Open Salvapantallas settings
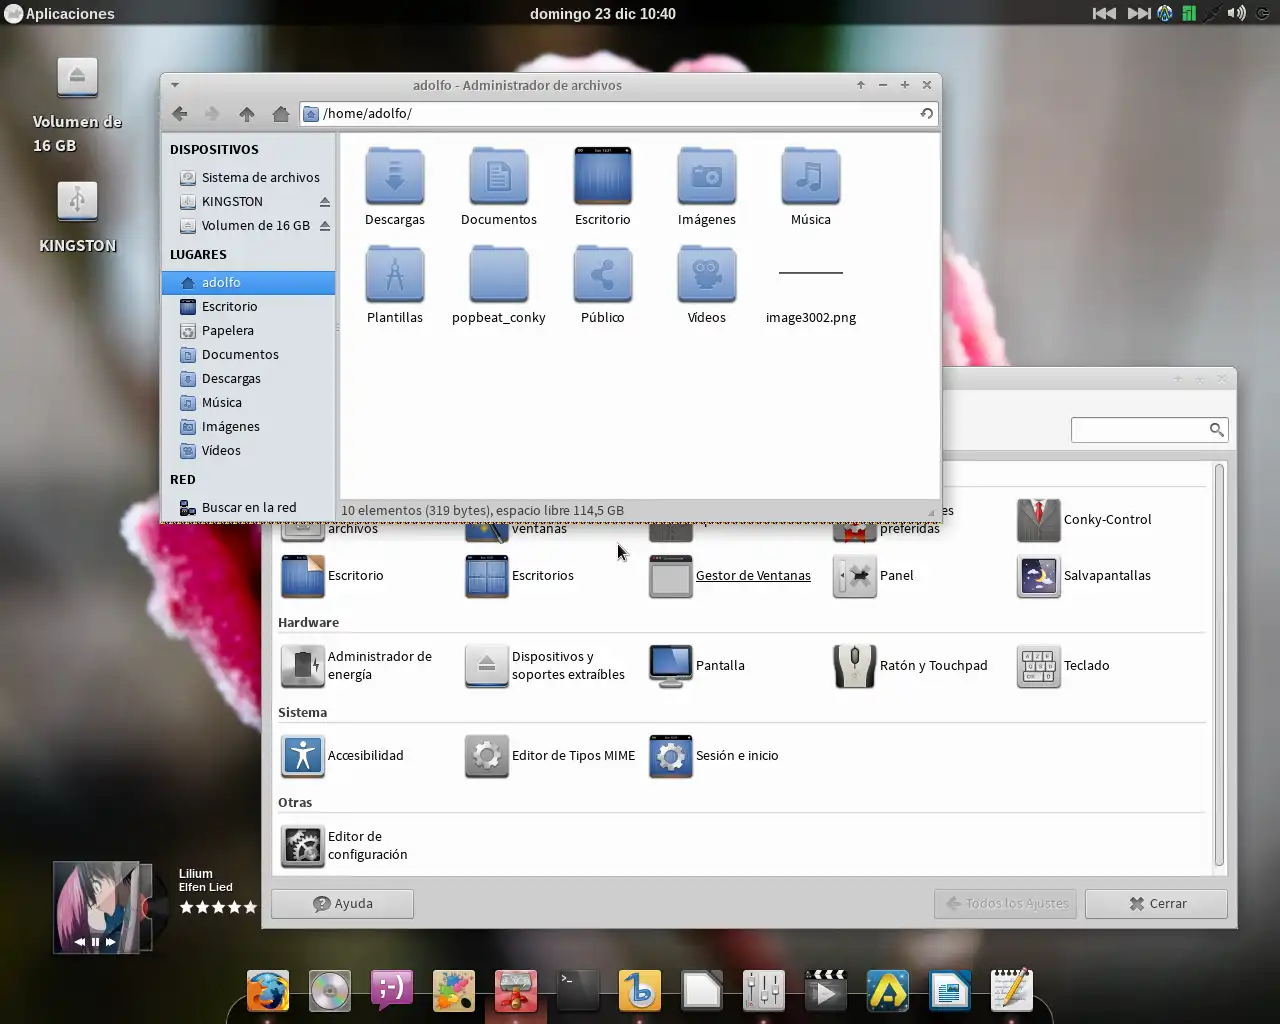This screenshot has height=1024, width=1280. 1084,576
